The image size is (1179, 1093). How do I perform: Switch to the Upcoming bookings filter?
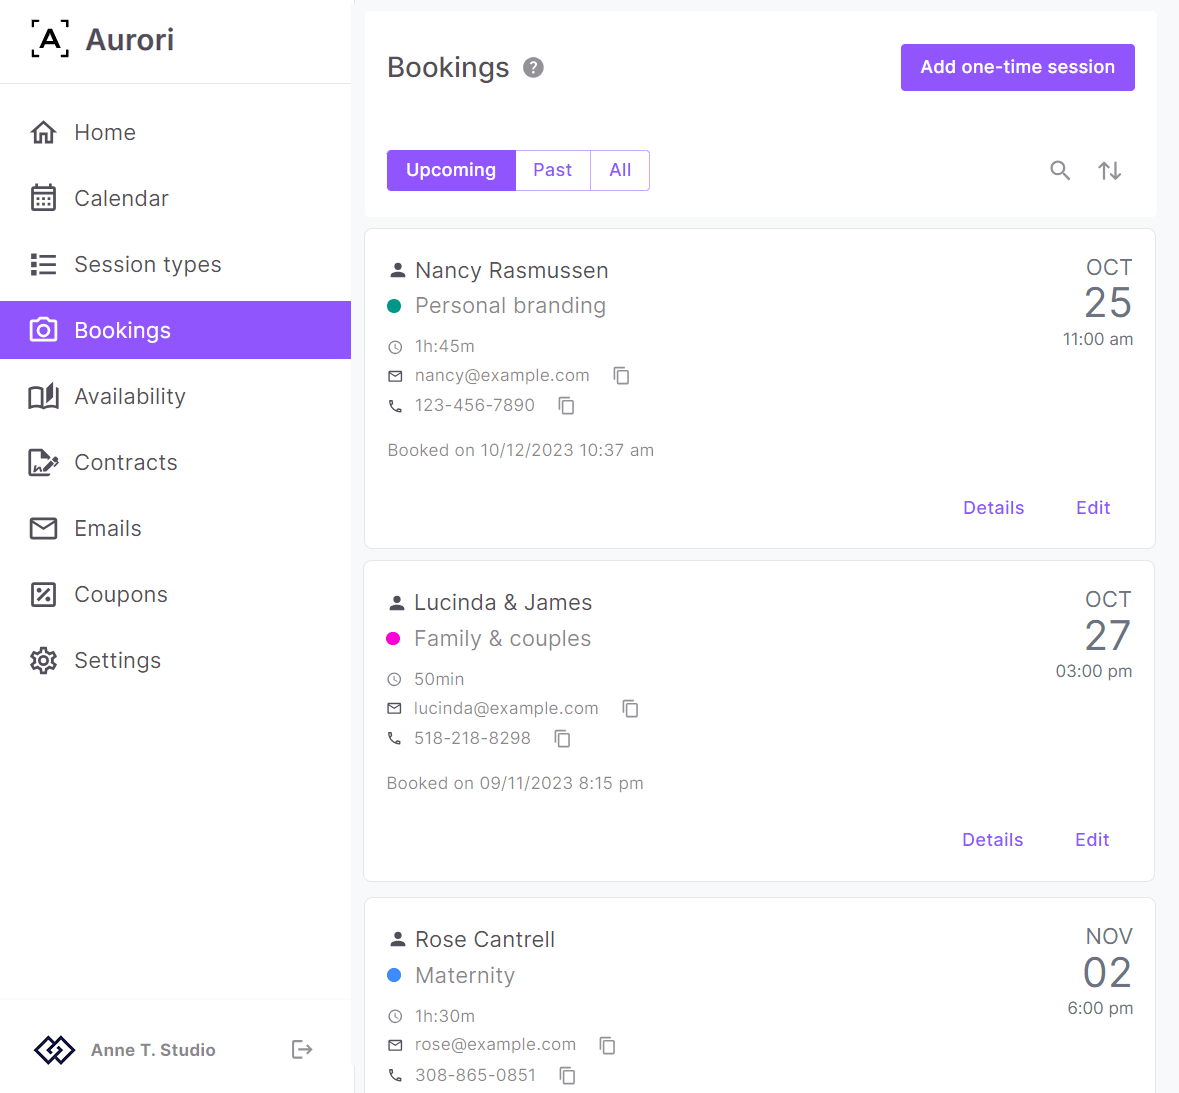pyautogui.click(x=451, y=170)
